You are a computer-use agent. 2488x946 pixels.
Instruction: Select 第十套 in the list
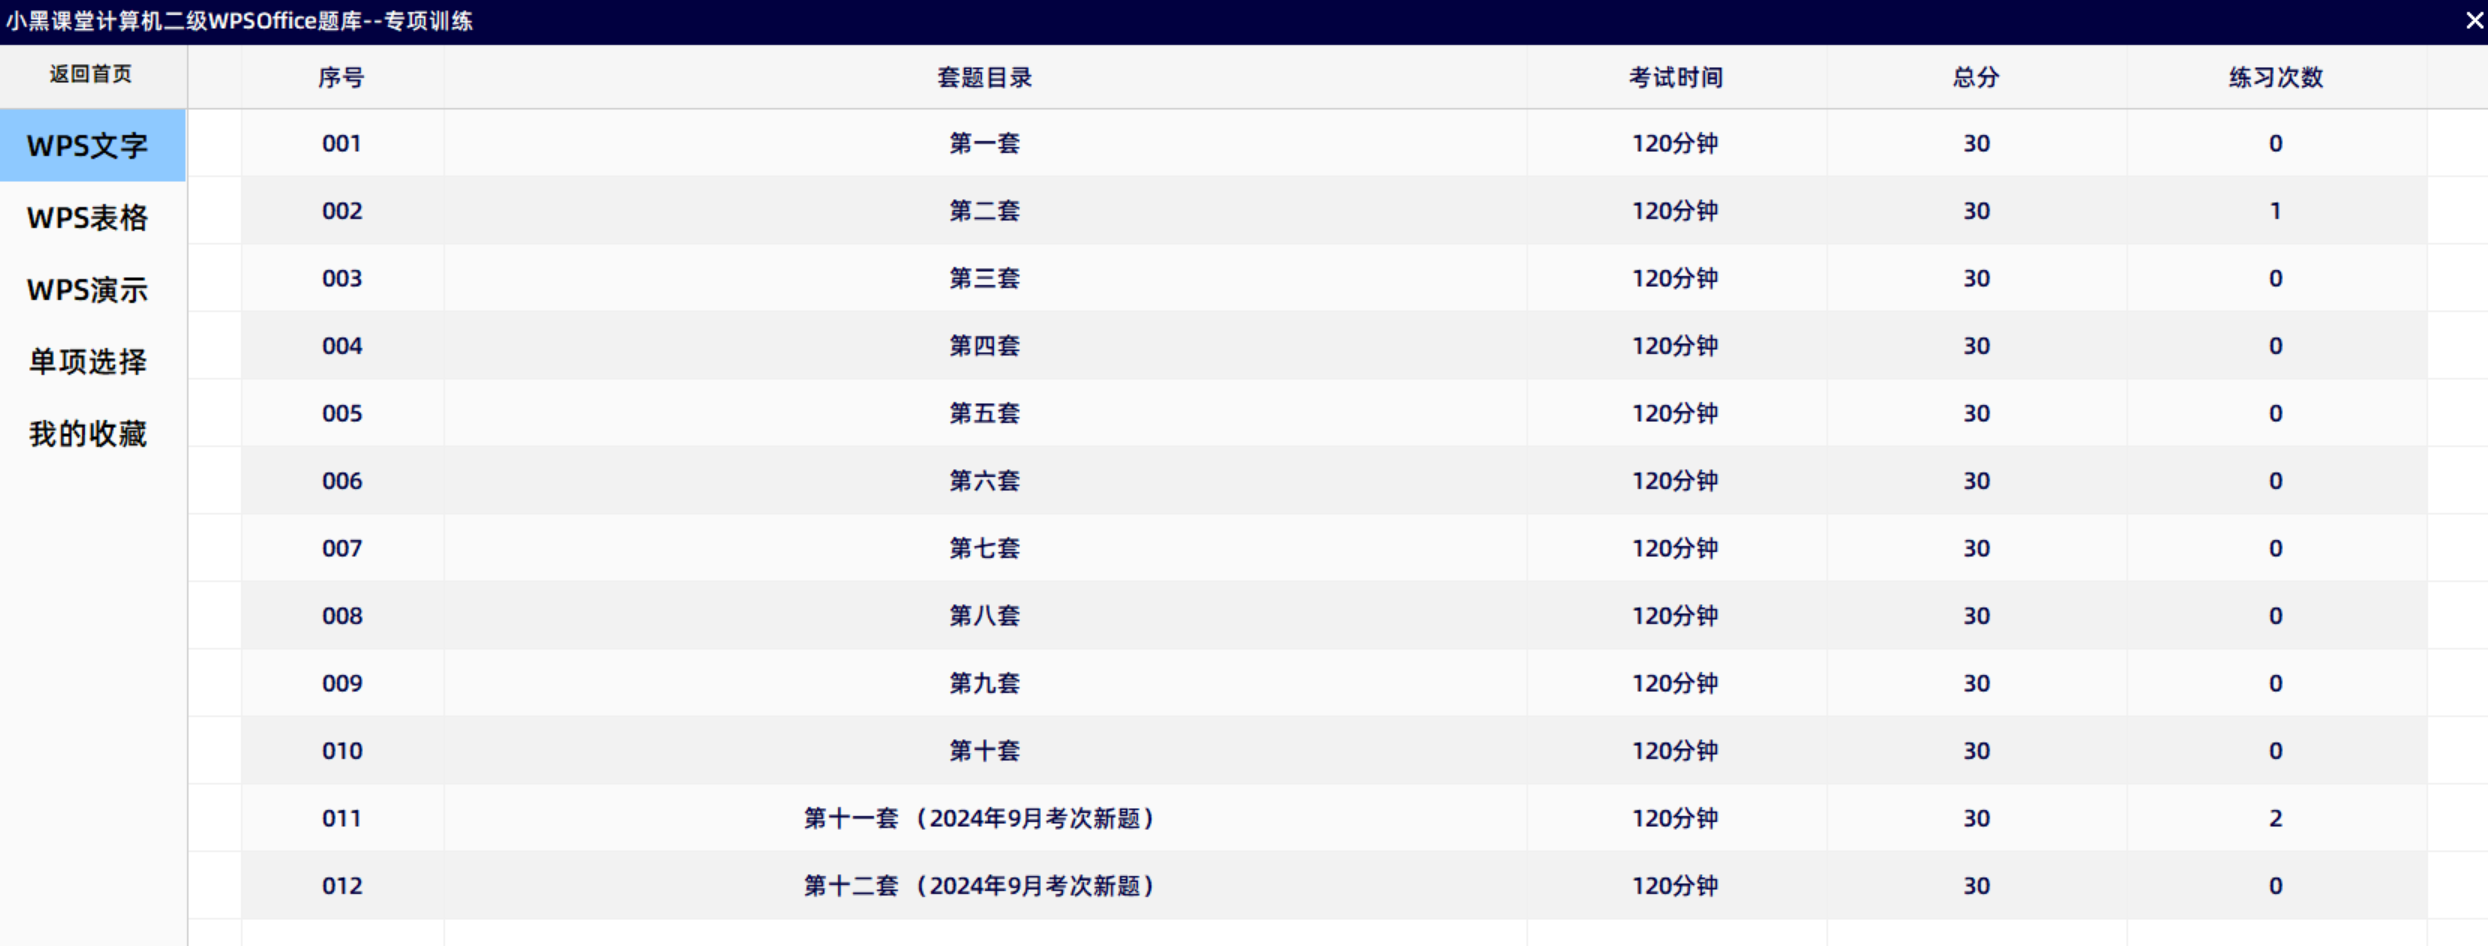click(984, 751)
